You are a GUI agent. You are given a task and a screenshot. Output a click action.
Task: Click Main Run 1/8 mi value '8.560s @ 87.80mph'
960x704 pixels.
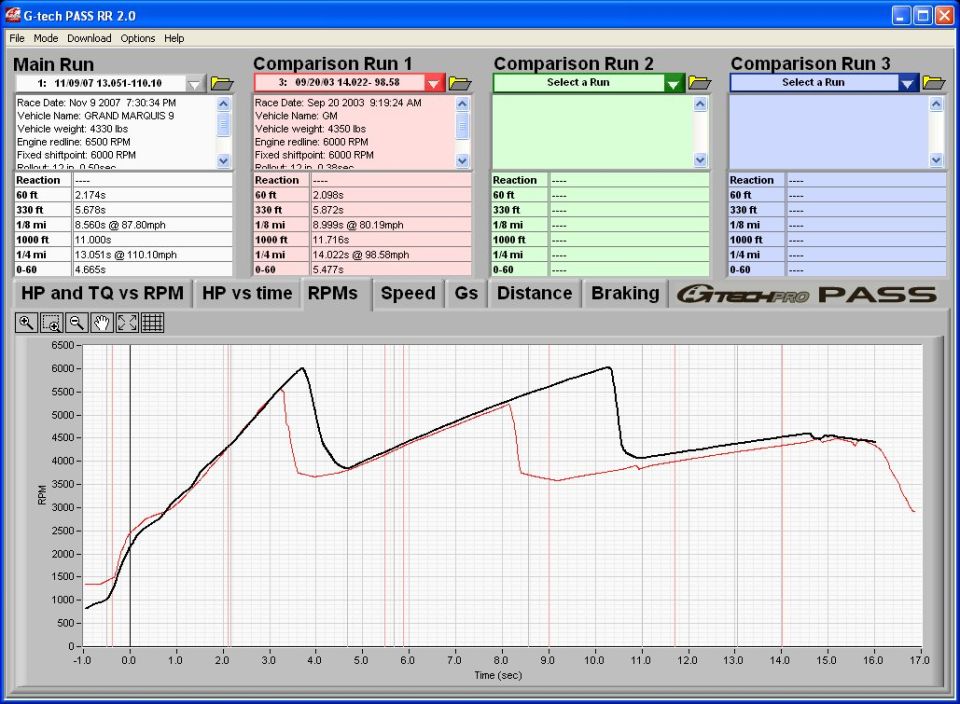120,225
